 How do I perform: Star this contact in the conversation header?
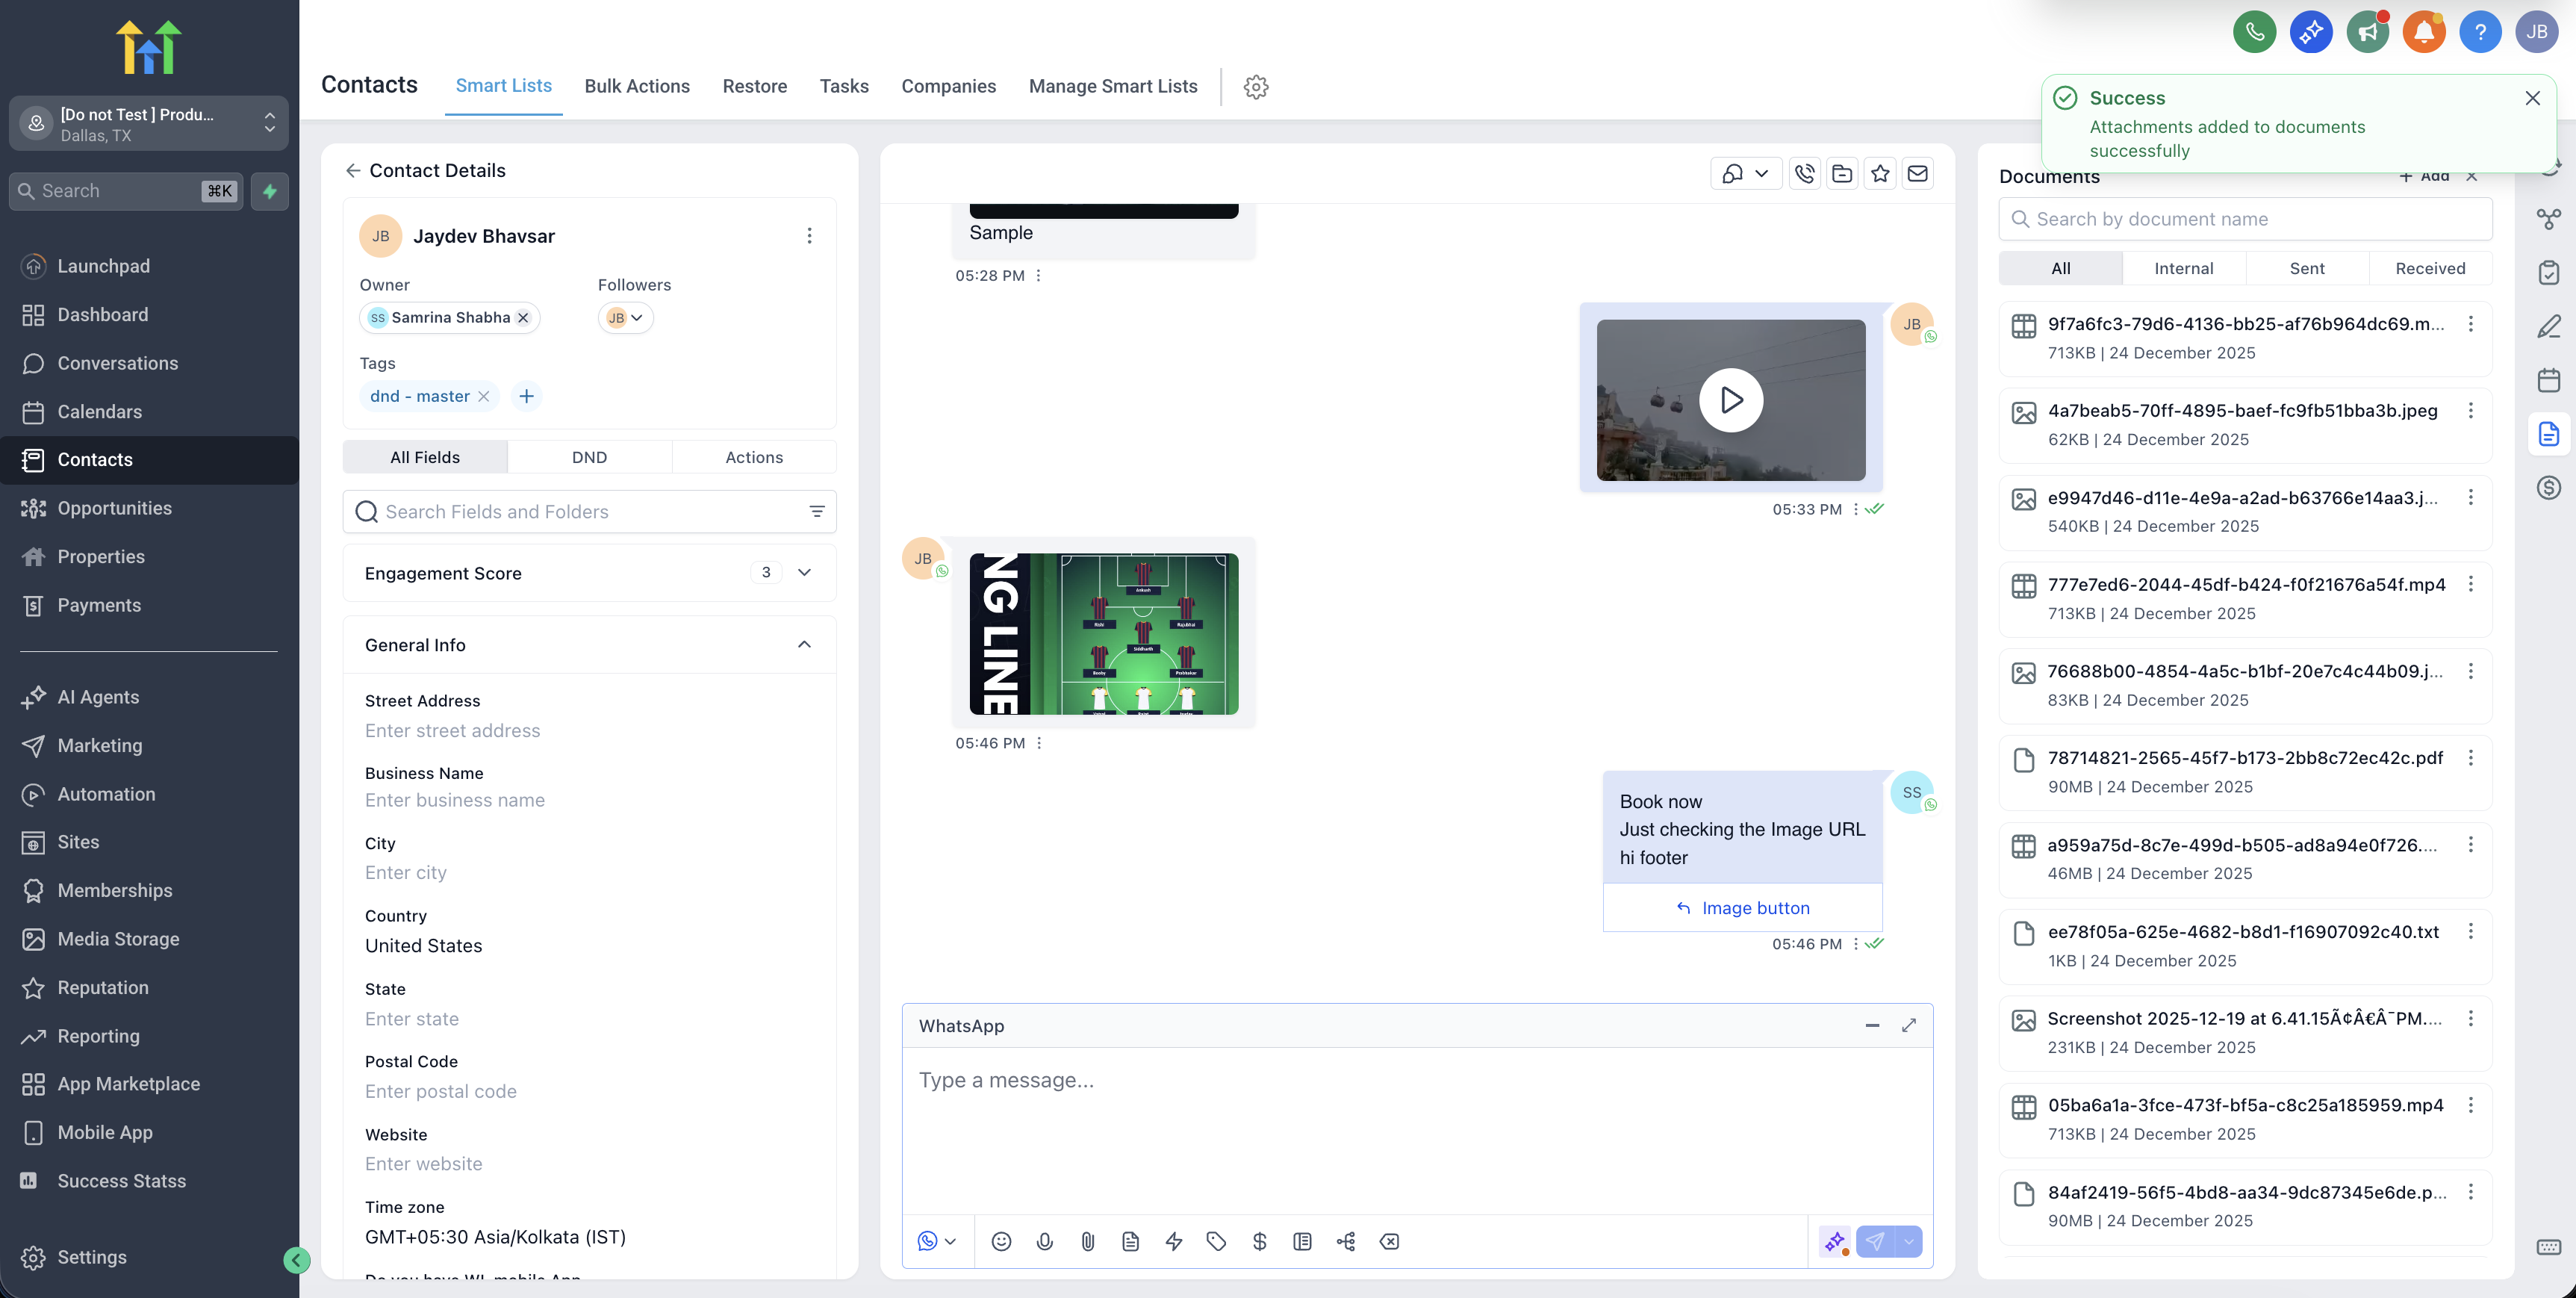[1881, 173]
